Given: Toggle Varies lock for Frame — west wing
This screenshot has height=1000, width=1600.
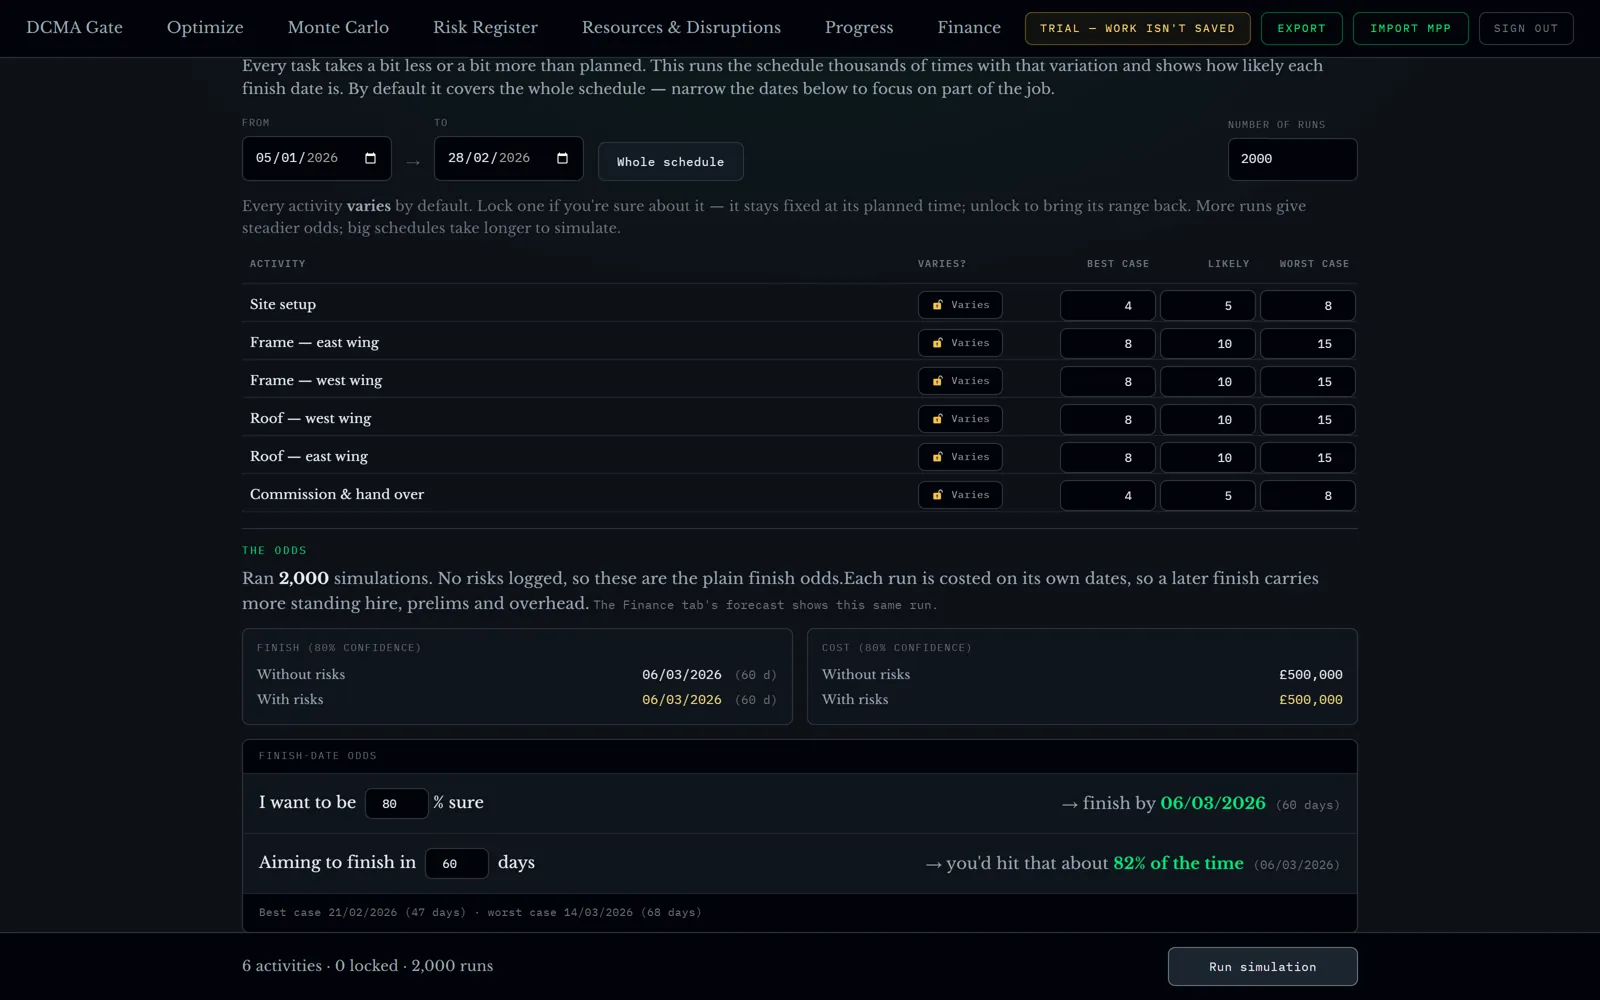Looking at the screenshot, I should tap(960, 381).
